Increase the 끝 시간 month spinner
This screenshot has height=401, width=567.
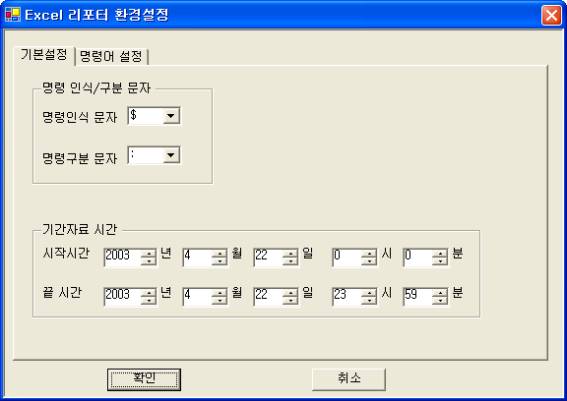[x=219, y=293]
